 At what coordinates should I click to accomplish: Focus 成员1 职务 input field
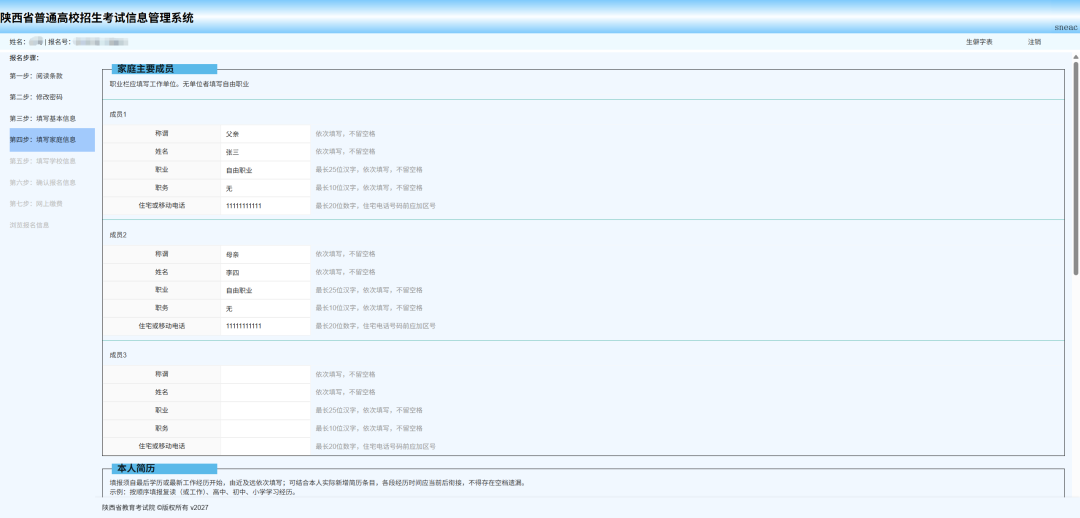click(265, 187)
